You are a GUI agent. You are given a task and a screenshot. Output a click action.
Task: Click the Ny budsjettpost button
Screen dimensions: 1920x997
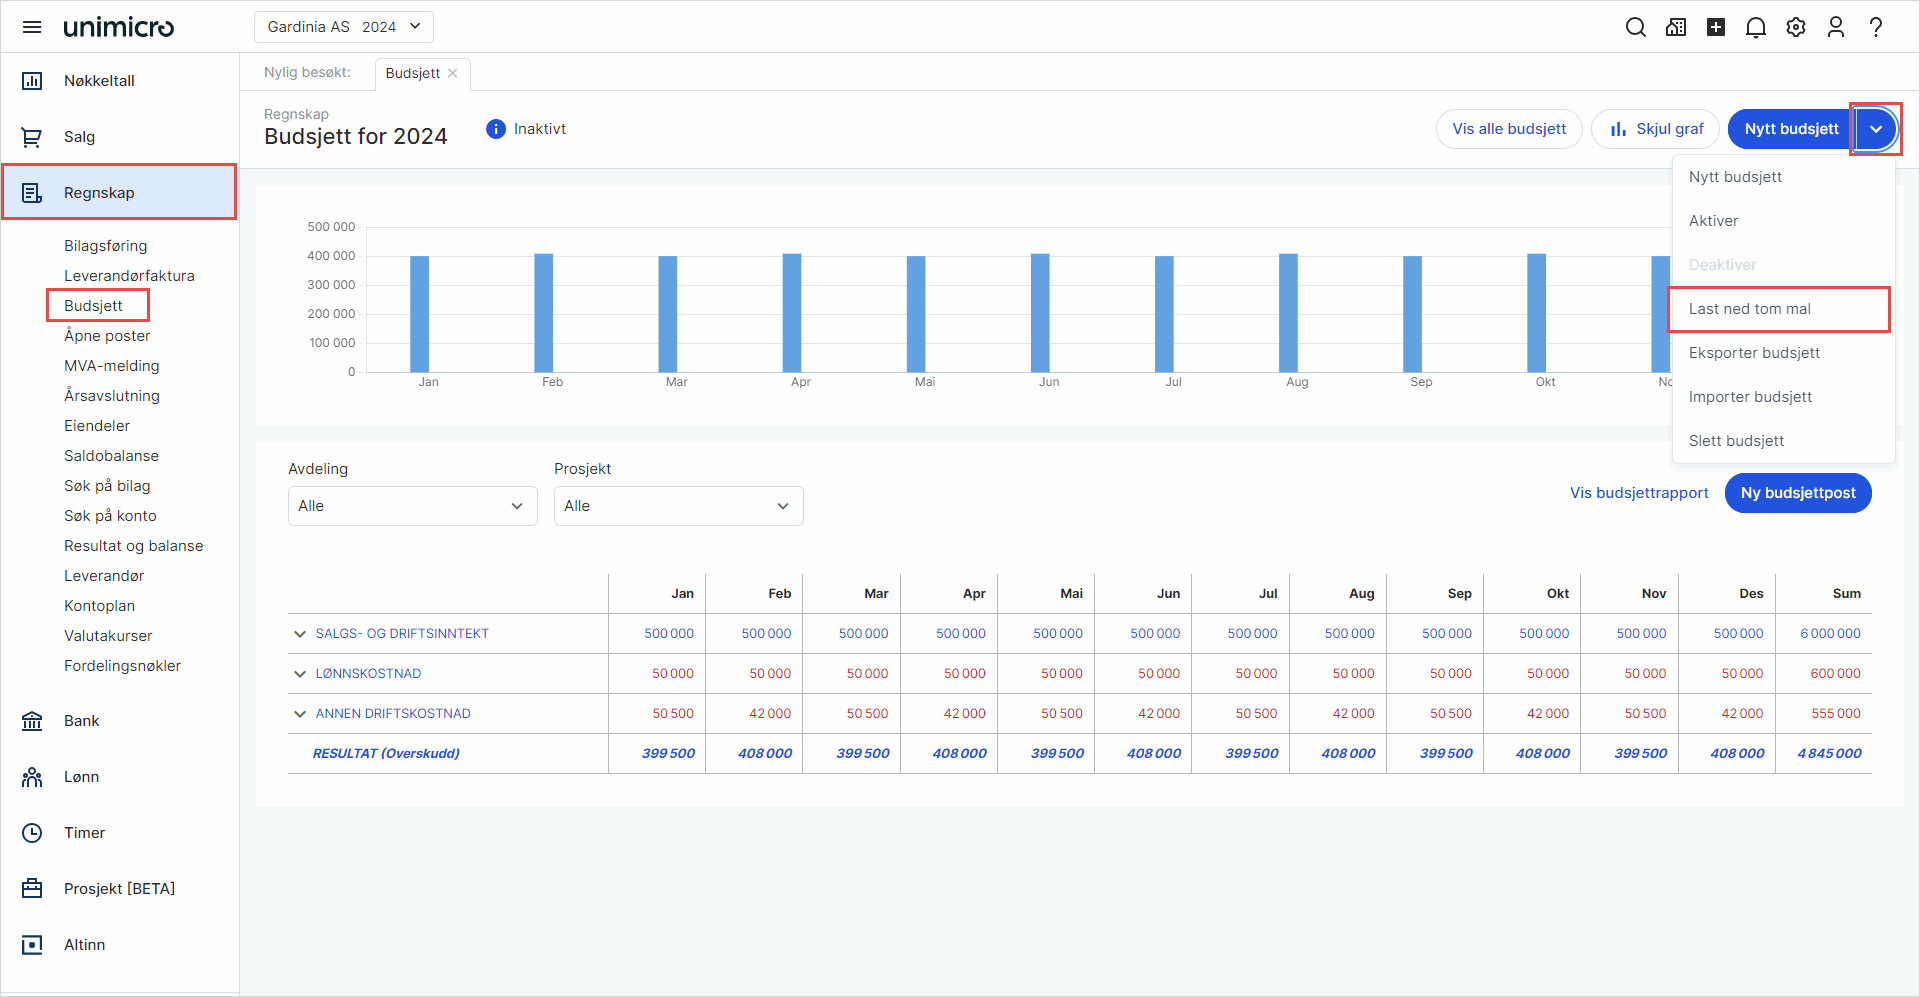(x=1797, y=493)
